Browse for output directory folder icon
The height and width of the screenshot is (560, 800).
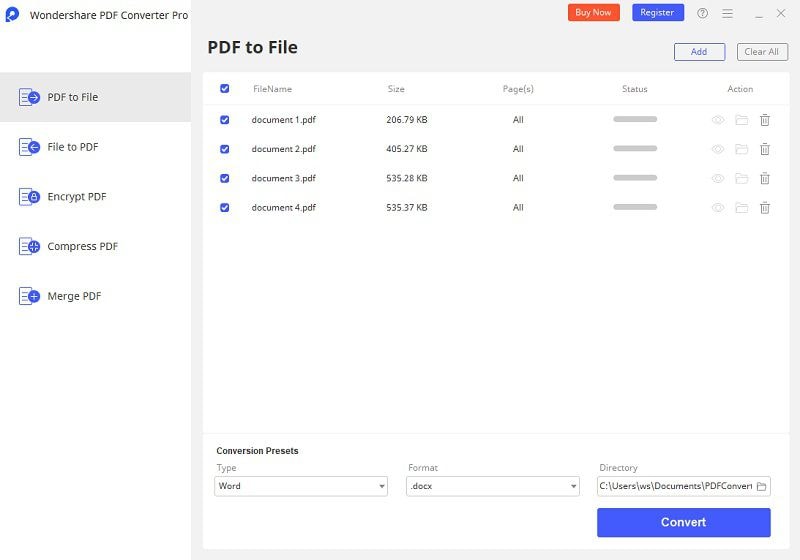tap(761, 487)
